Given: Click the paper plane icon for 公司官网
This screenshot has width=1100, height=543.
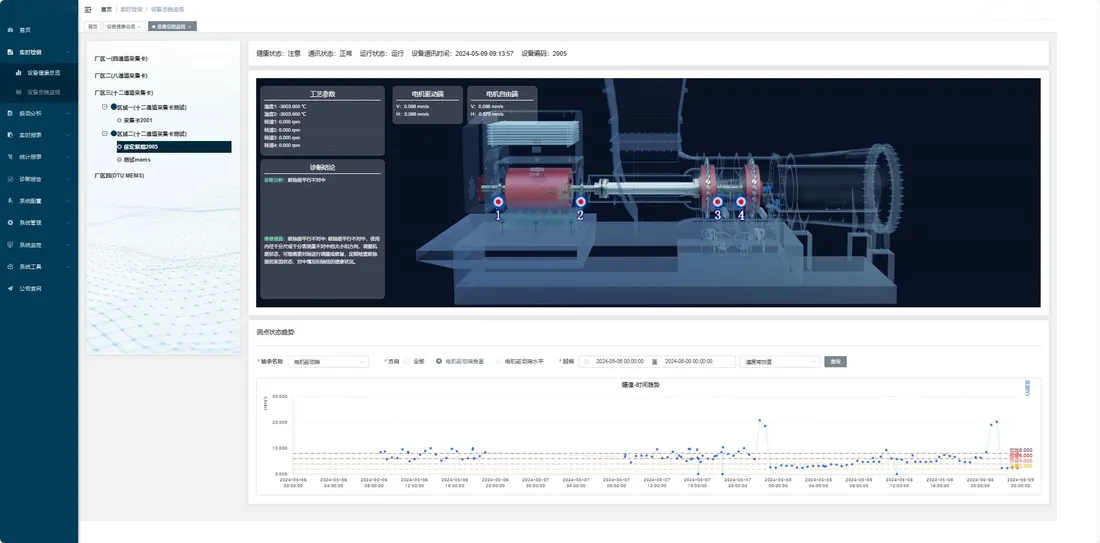Looking at the screenshot, I should pyautogui.click(x=10, y=288).
